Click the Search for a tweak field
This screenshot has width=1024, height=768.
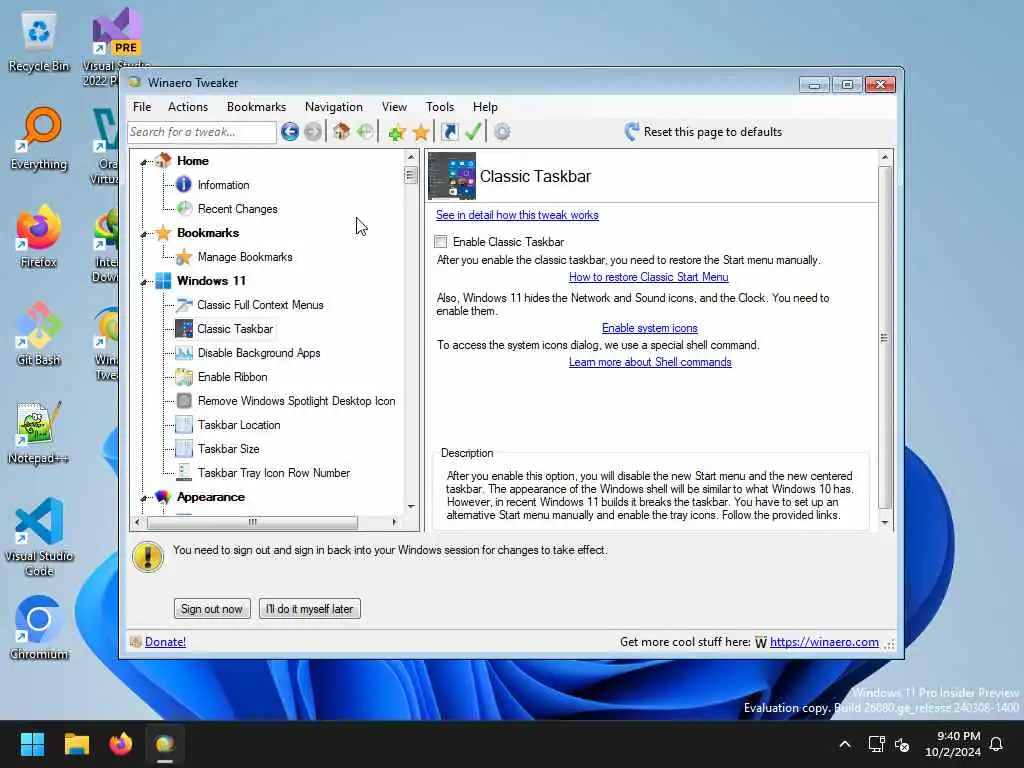tap(202, 132)
